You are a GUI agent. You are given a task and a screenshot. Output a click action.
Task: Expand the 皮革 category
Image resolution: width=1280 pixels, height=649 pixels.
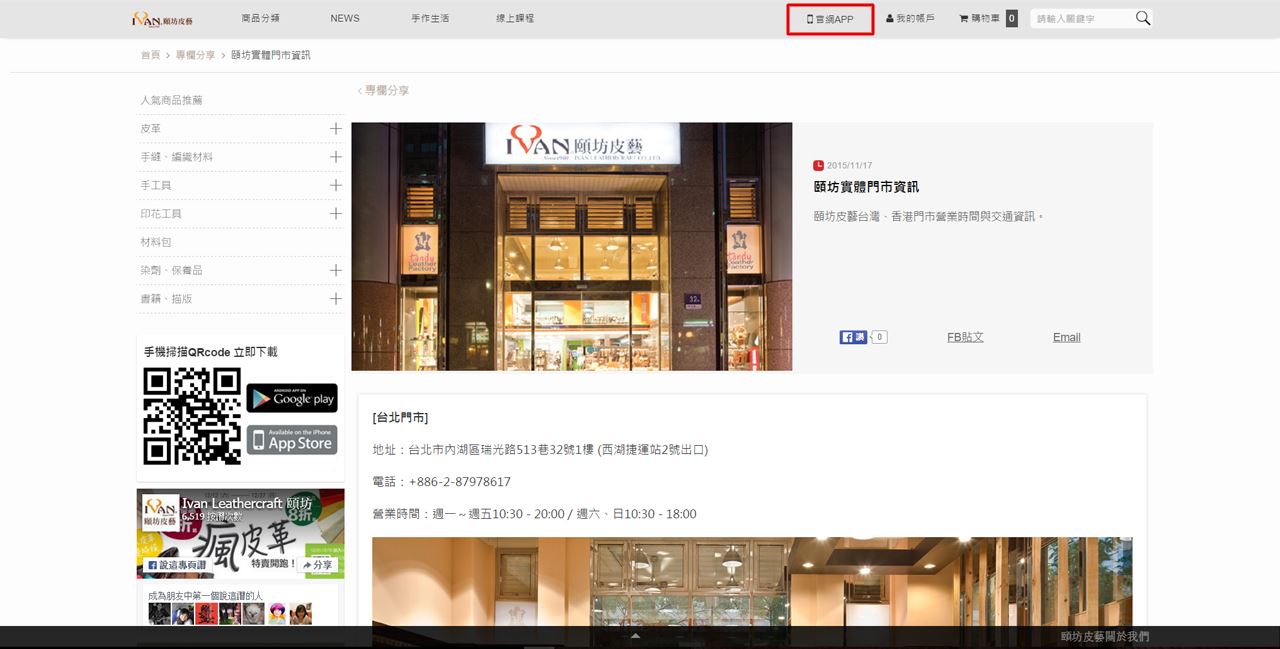[x=335, y=129]
